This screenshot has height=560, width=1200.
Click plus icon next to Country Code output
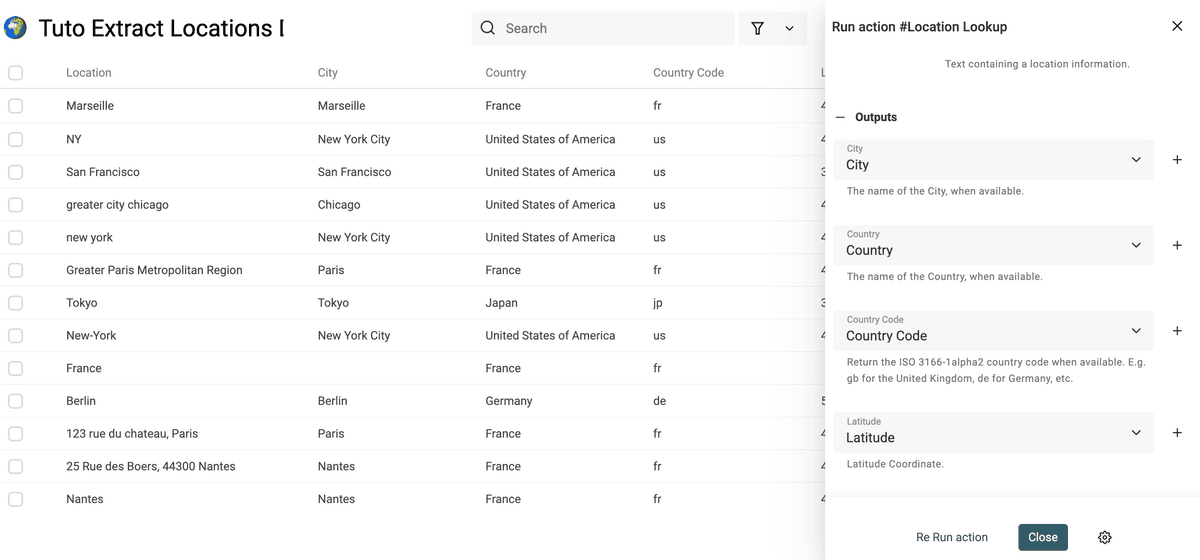(x=1177, y=331)
